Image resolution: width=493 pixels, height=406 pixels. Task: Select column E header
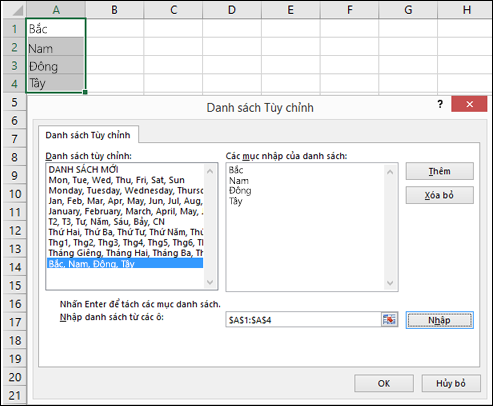pyautogui.click(x=291, y=10)
